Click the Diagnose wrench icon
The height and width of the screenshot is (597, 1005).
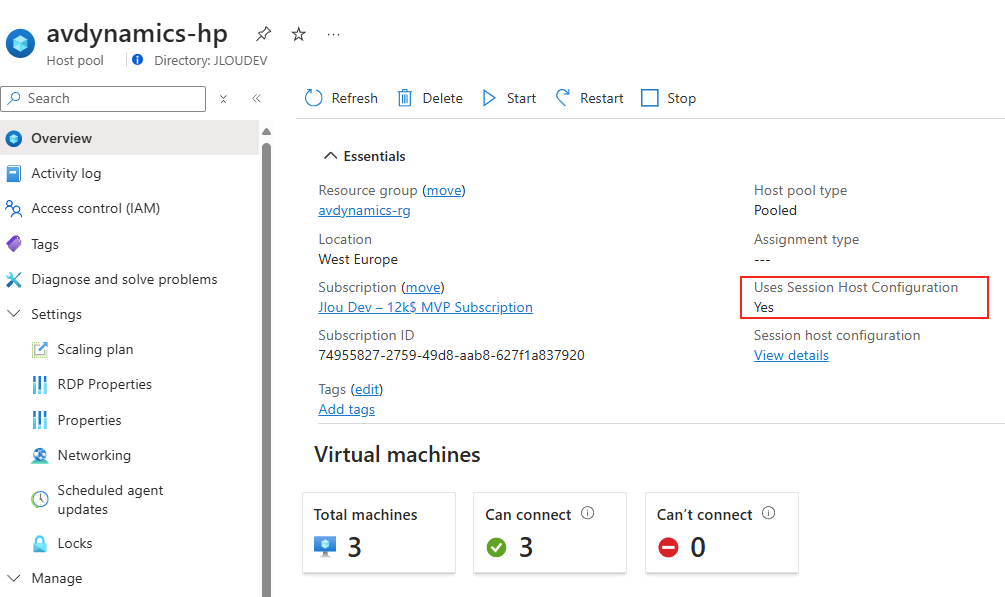(x=13, y=279)
